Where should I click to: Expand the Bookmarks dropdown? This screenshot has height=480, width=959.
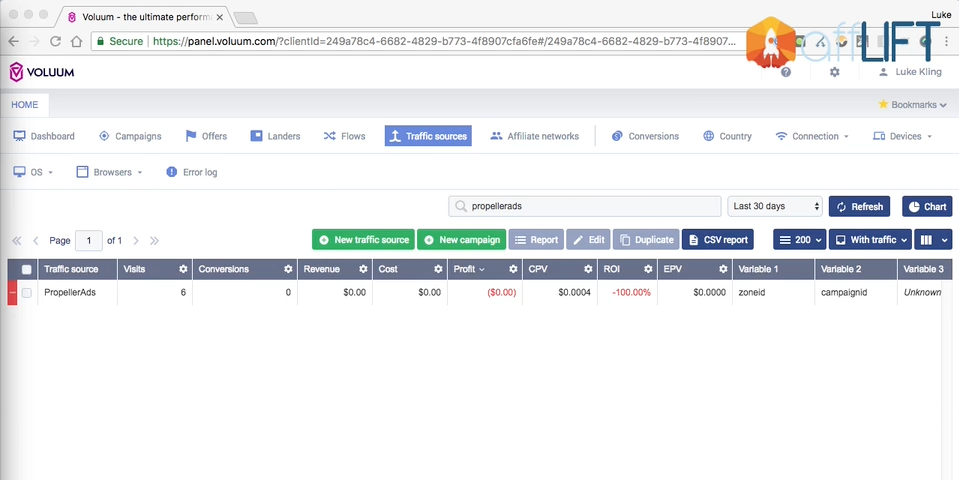tap(912, 105)
